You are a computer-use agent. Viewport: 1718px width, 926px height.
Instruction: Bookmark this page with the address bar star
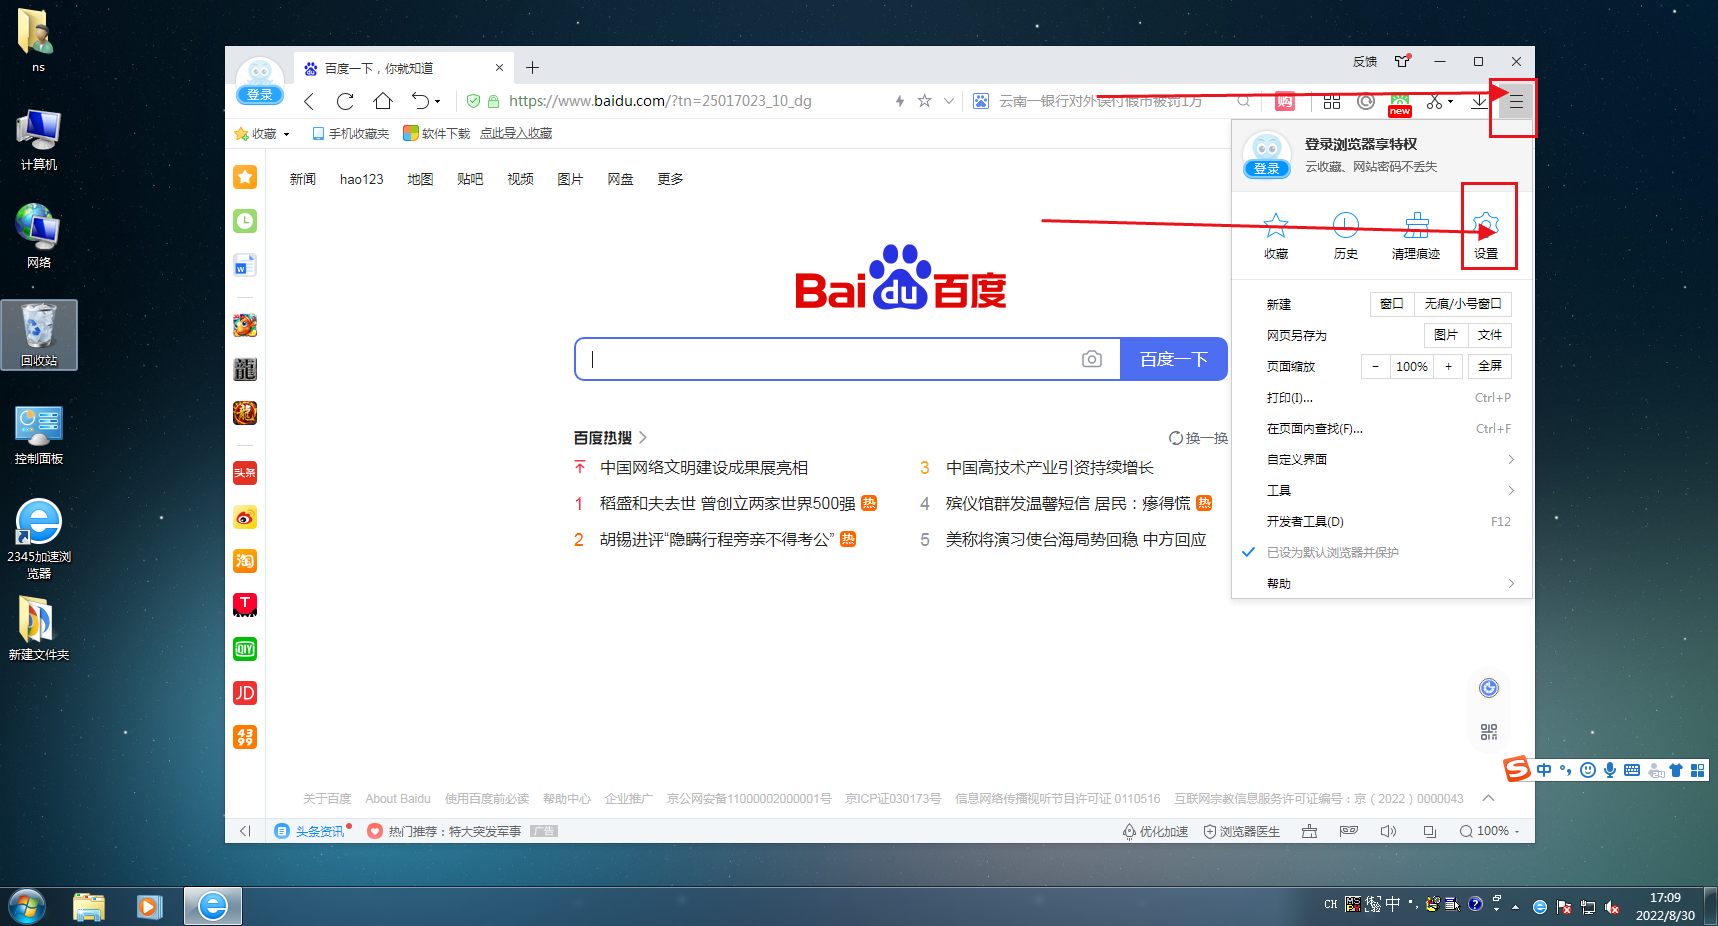tap(925, 101)
